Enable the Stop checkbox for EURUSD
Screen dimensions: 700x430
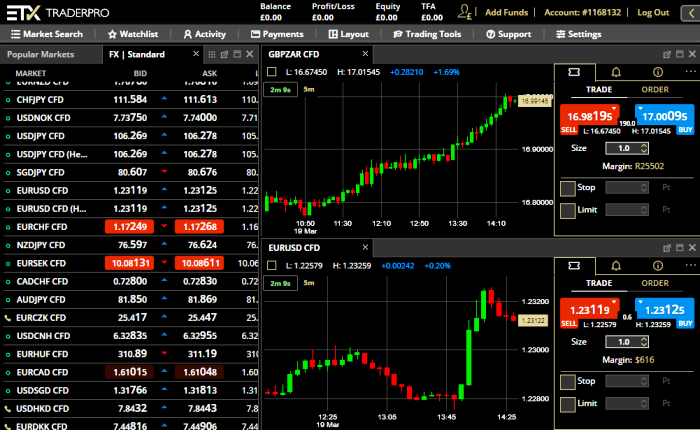(567, 382)
